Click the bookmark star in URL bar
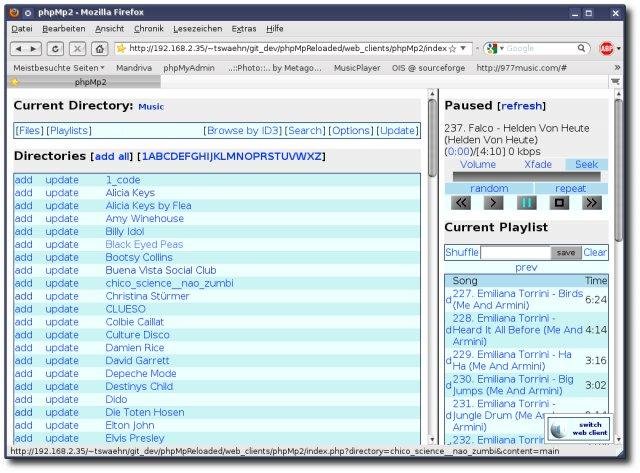Viewport: 640px width, 473px height. 452,49
